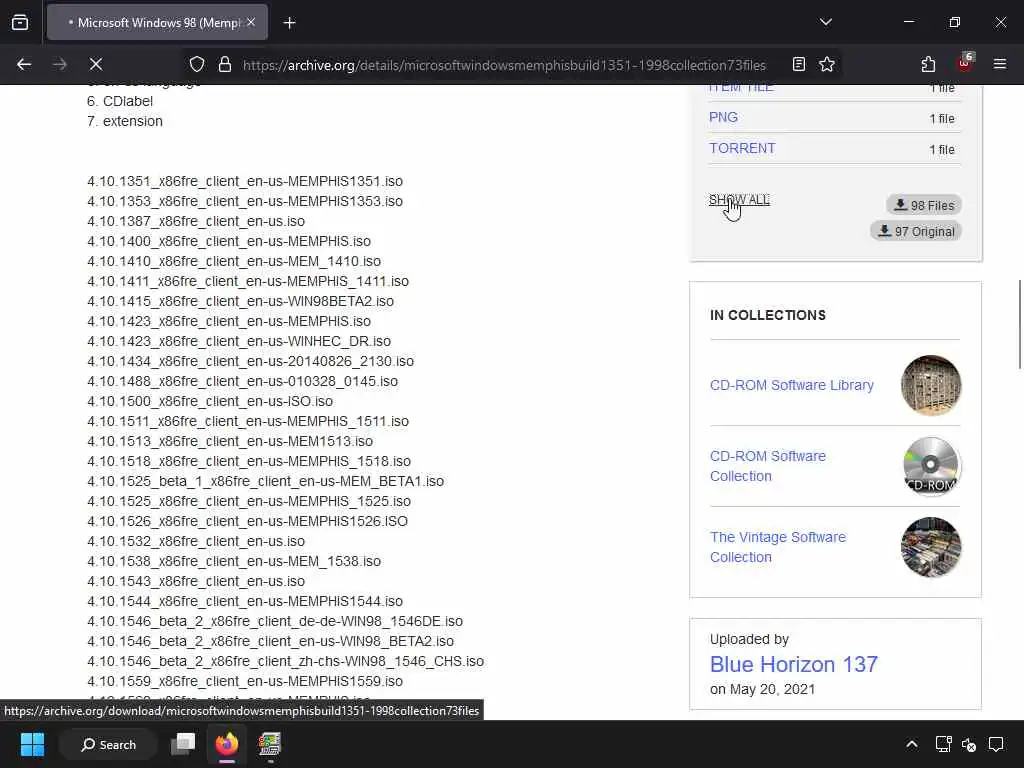Download the 98 Files archive button
This screenshot has width=1024, height=768.
point(924,205)
